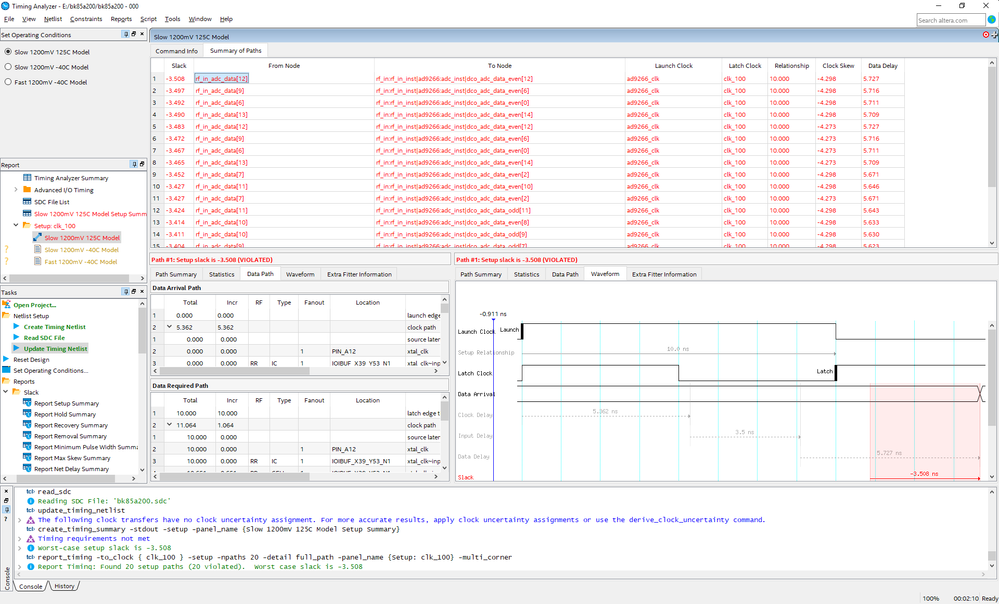Click the globe icon beside the altera.com search
Viewport: 999px width, 604px height.
991,20
